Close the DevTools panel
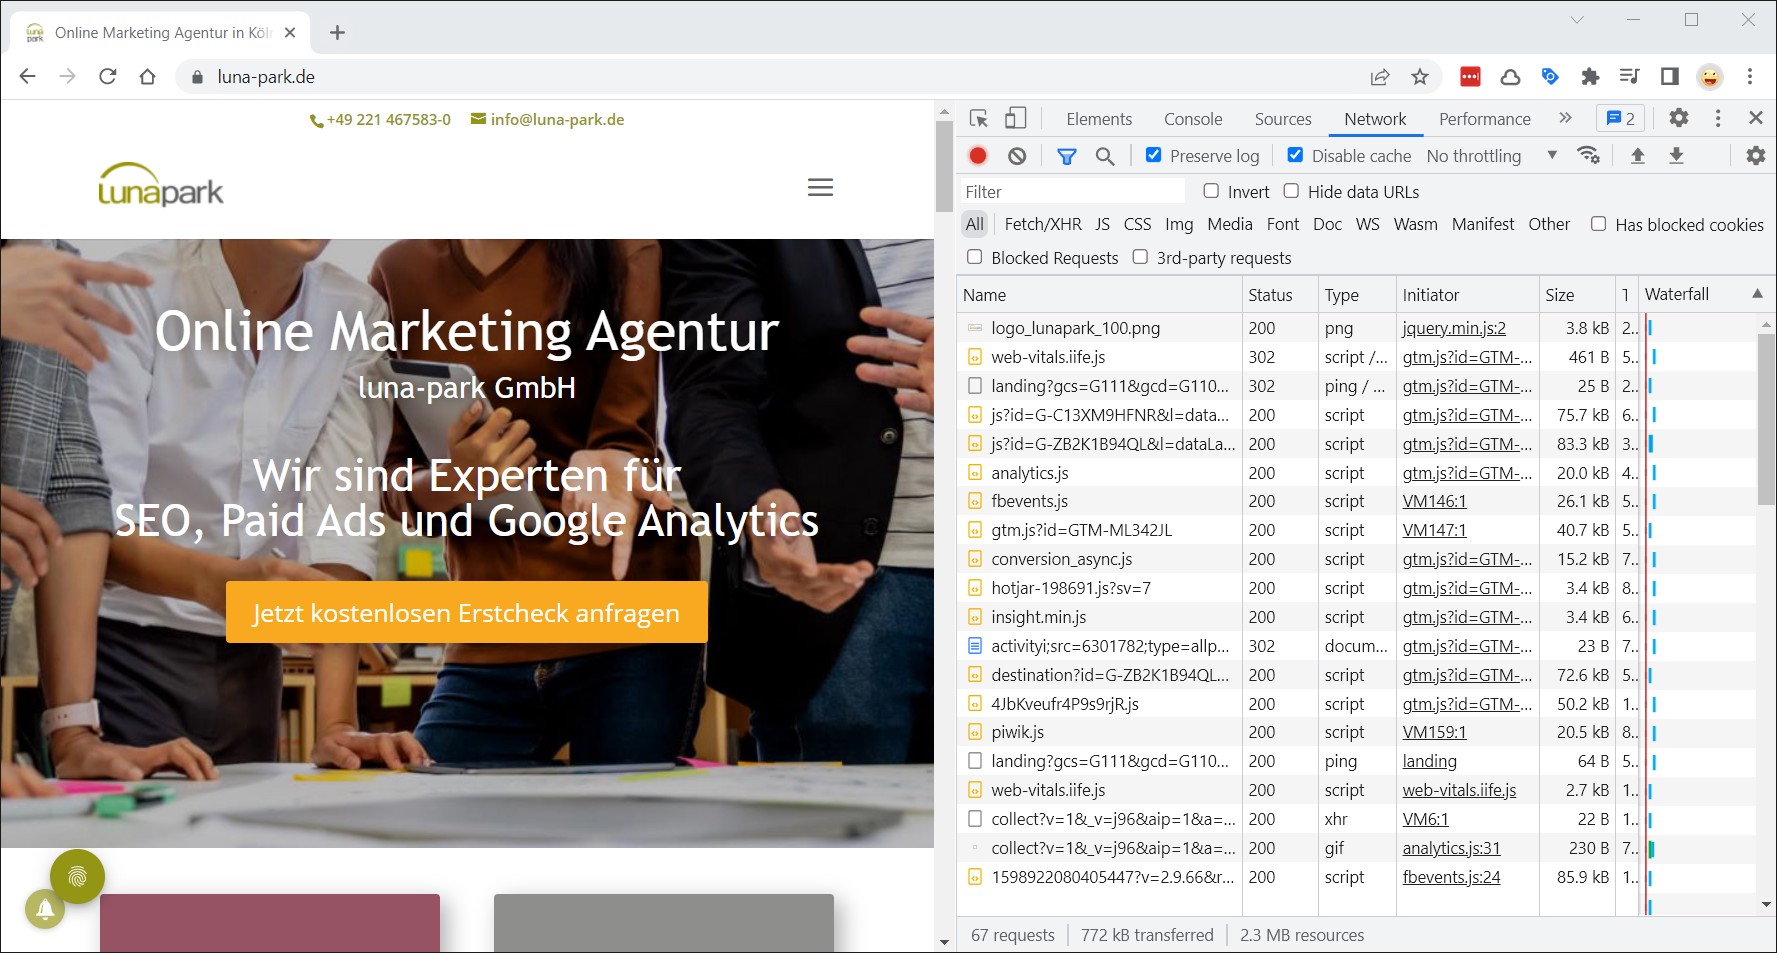This screenshot has height=953, width=1777. pyautogui.click(x=1755, y=118)
